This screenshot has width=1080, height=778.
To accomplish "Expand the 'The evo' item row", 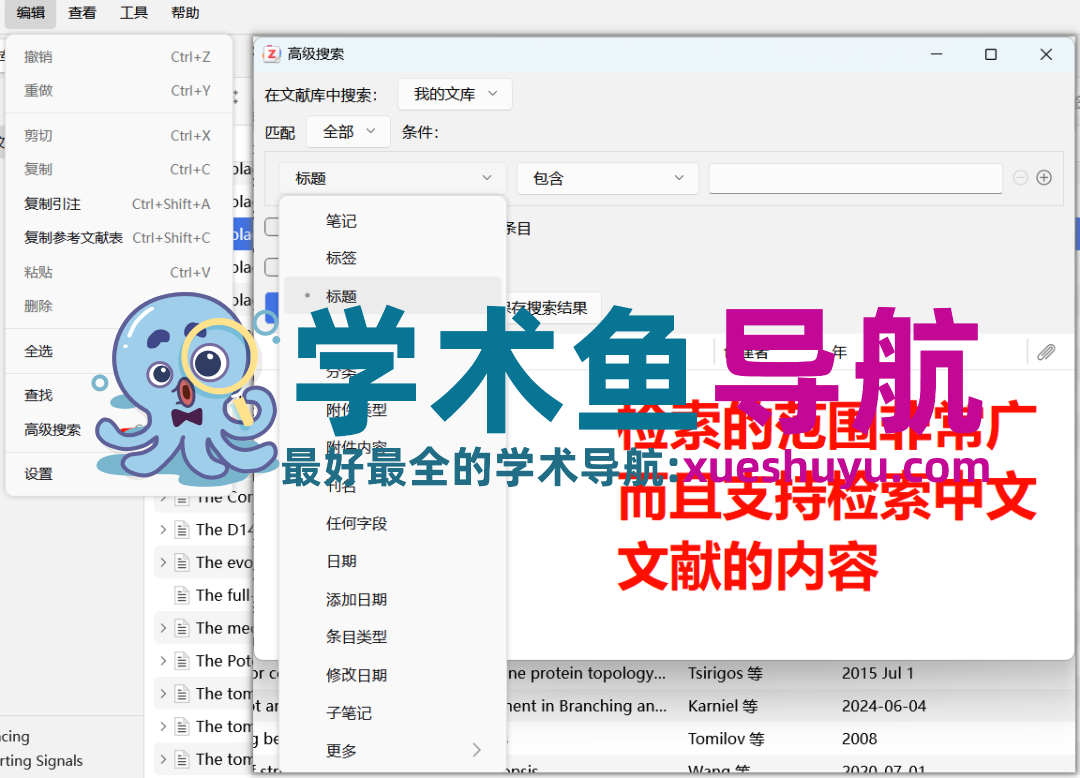I will click(x=163, y=563).
